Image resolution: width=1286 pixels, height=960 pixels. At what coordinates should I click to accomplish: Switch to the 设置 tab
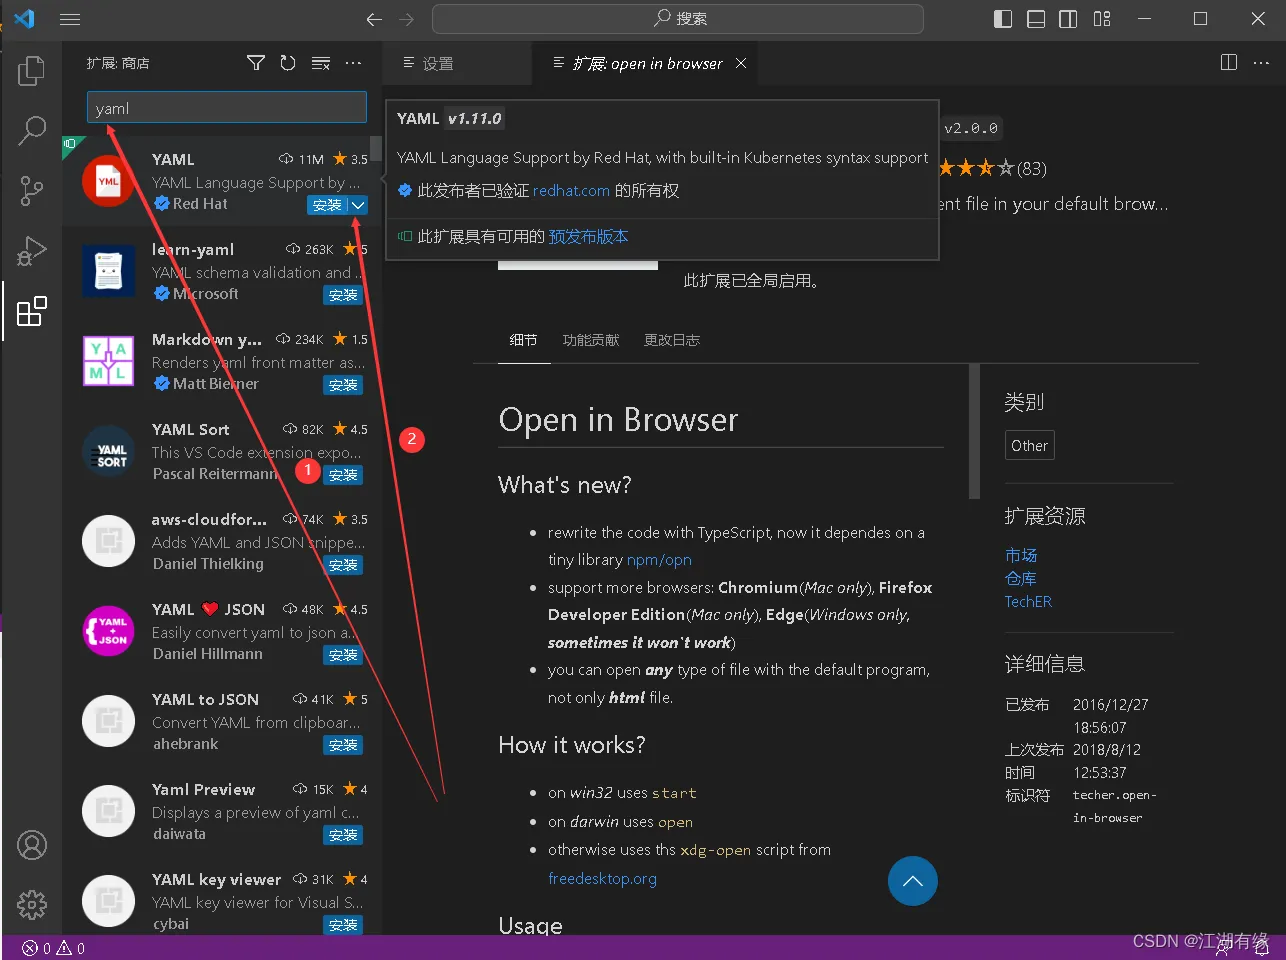pos(458,63)
